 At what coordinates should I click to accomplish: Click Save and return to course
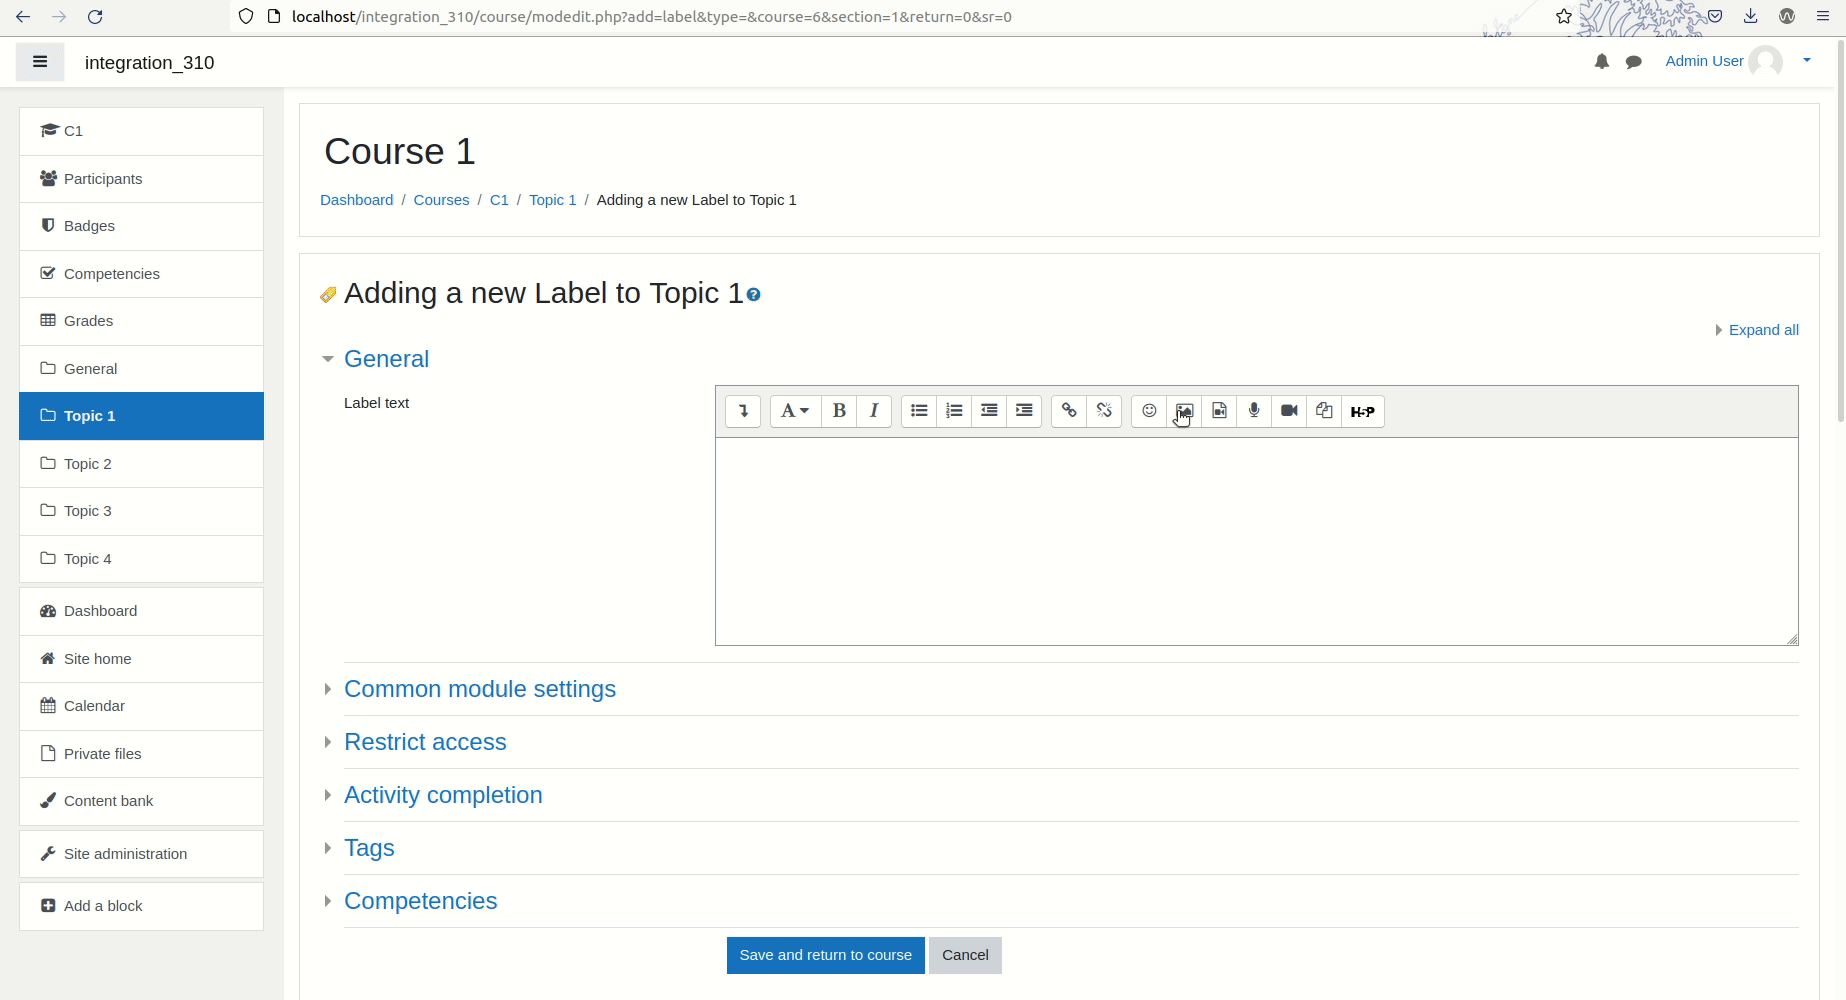[x=825, y=955]
